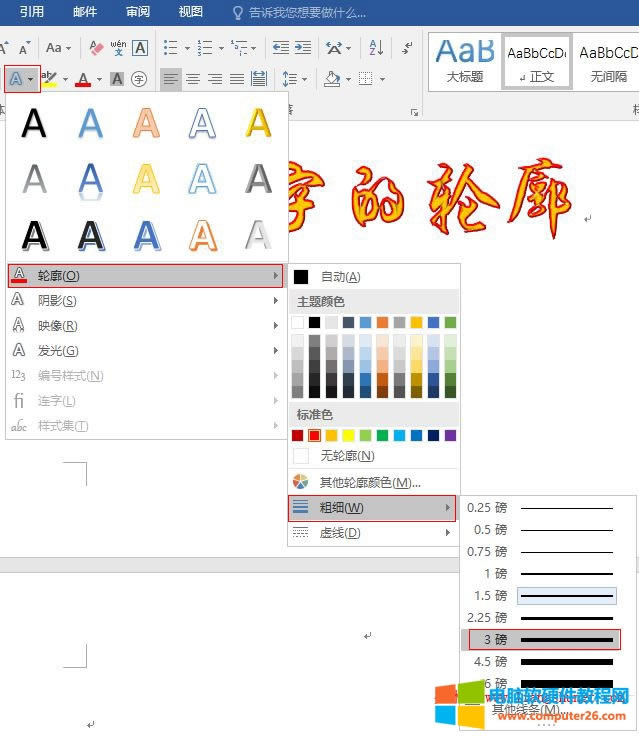Pick the yellow standard color swatch
The height and width of the screenshot is (736, 639).
pyautogui.click(x=350, y=436)
